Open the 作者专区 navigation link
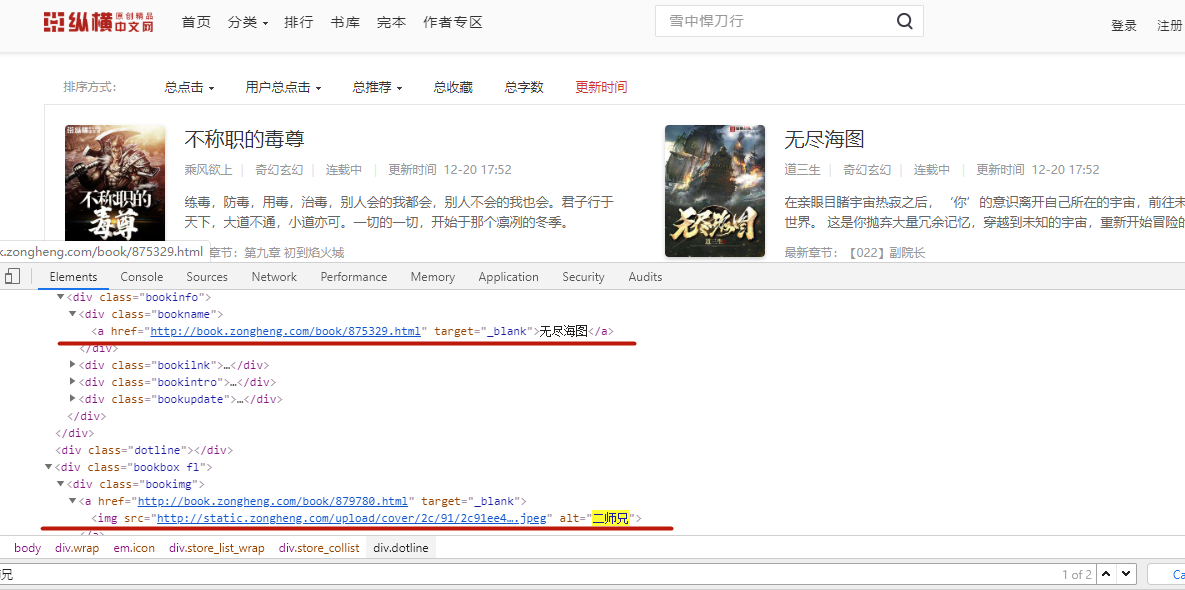This screenshot has height=590, width=1185. click(453, 23)
